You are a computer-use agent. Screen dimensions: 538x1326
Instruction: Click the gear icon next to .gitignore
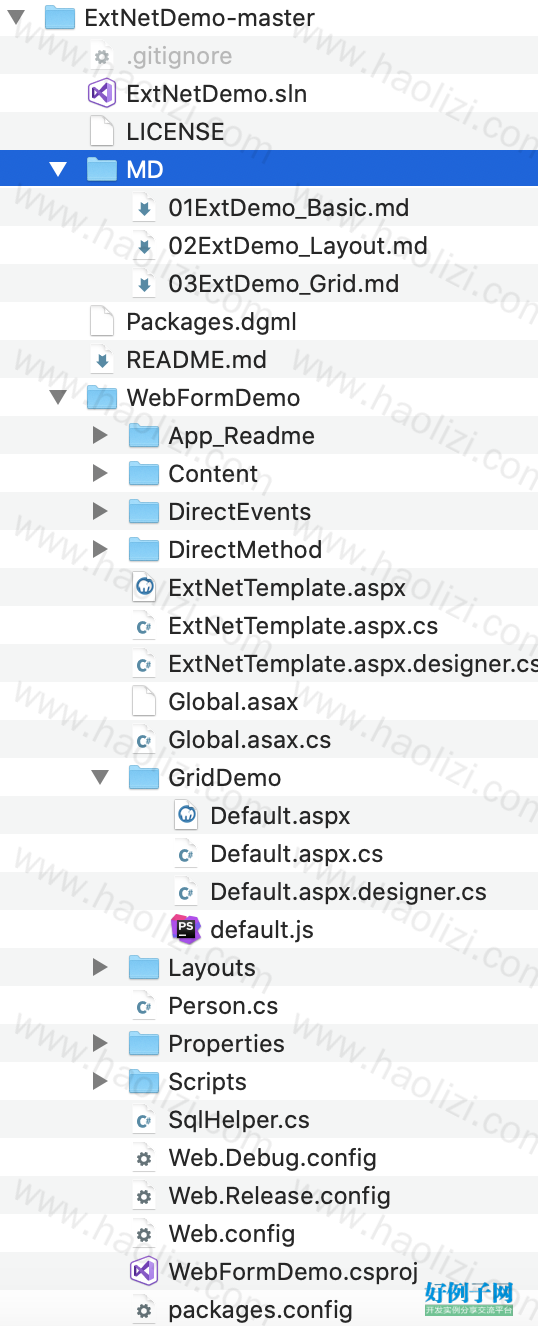pos(102,57)
